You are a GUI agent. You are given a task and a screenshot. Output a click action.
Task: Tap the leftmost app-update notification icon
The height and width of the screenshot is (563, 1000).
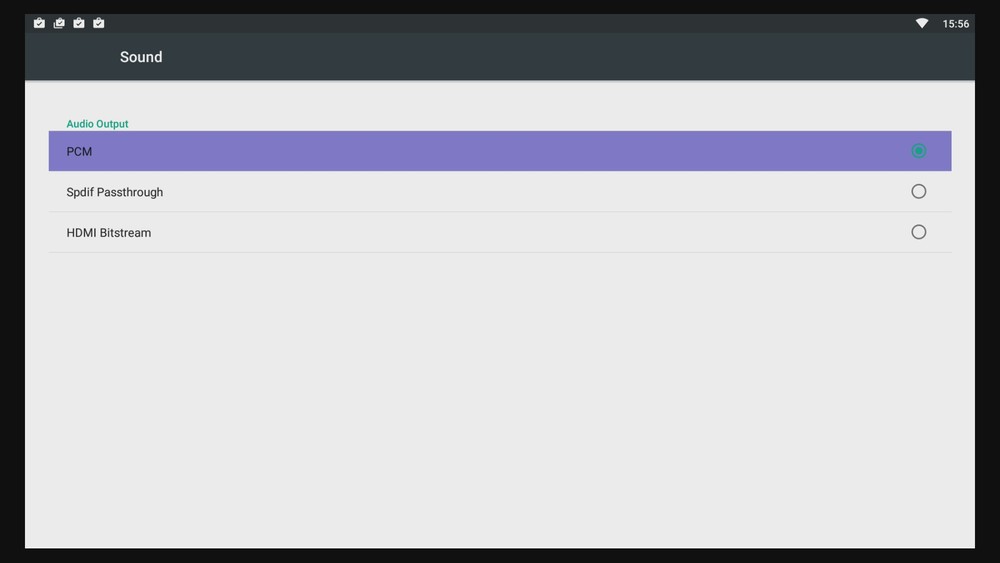[x=39, y=23]
